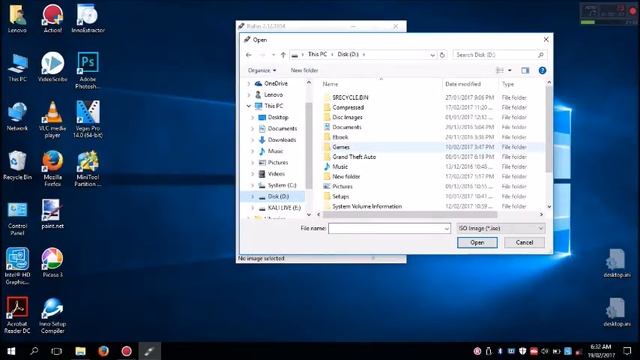This screenshot has height=360, width=640.
Task: Launch Picasa 3 desktop shortcut
Action: click(53, 263)
